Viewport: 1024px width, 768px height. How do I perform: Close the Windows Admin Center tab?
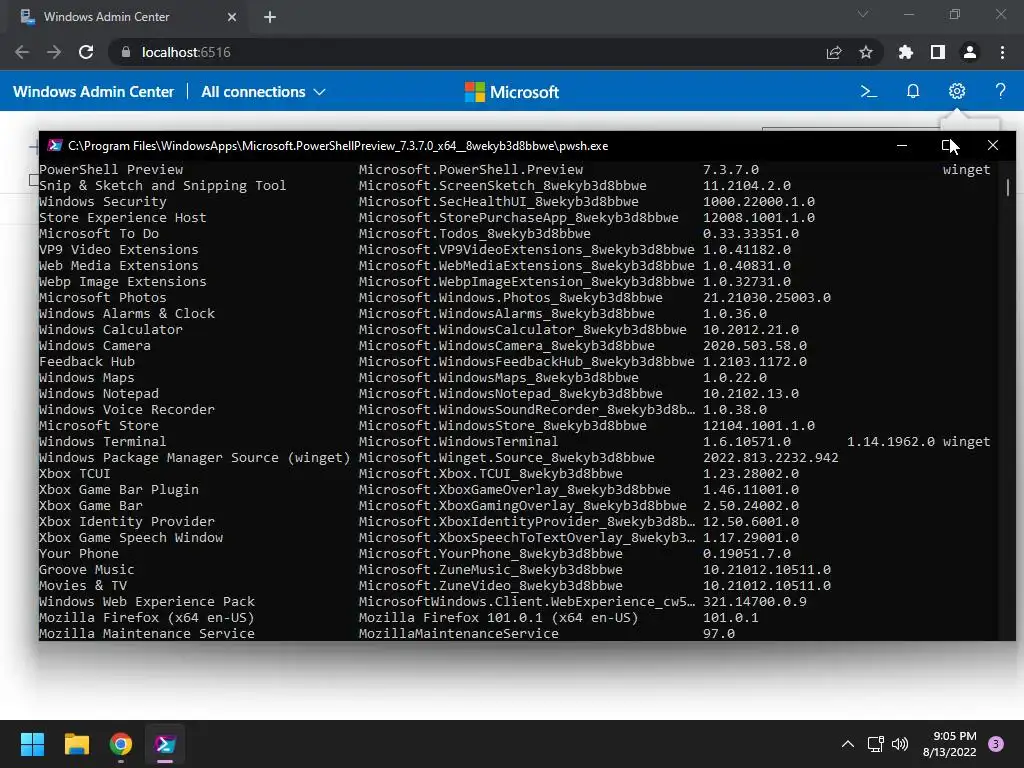[232, 17]
